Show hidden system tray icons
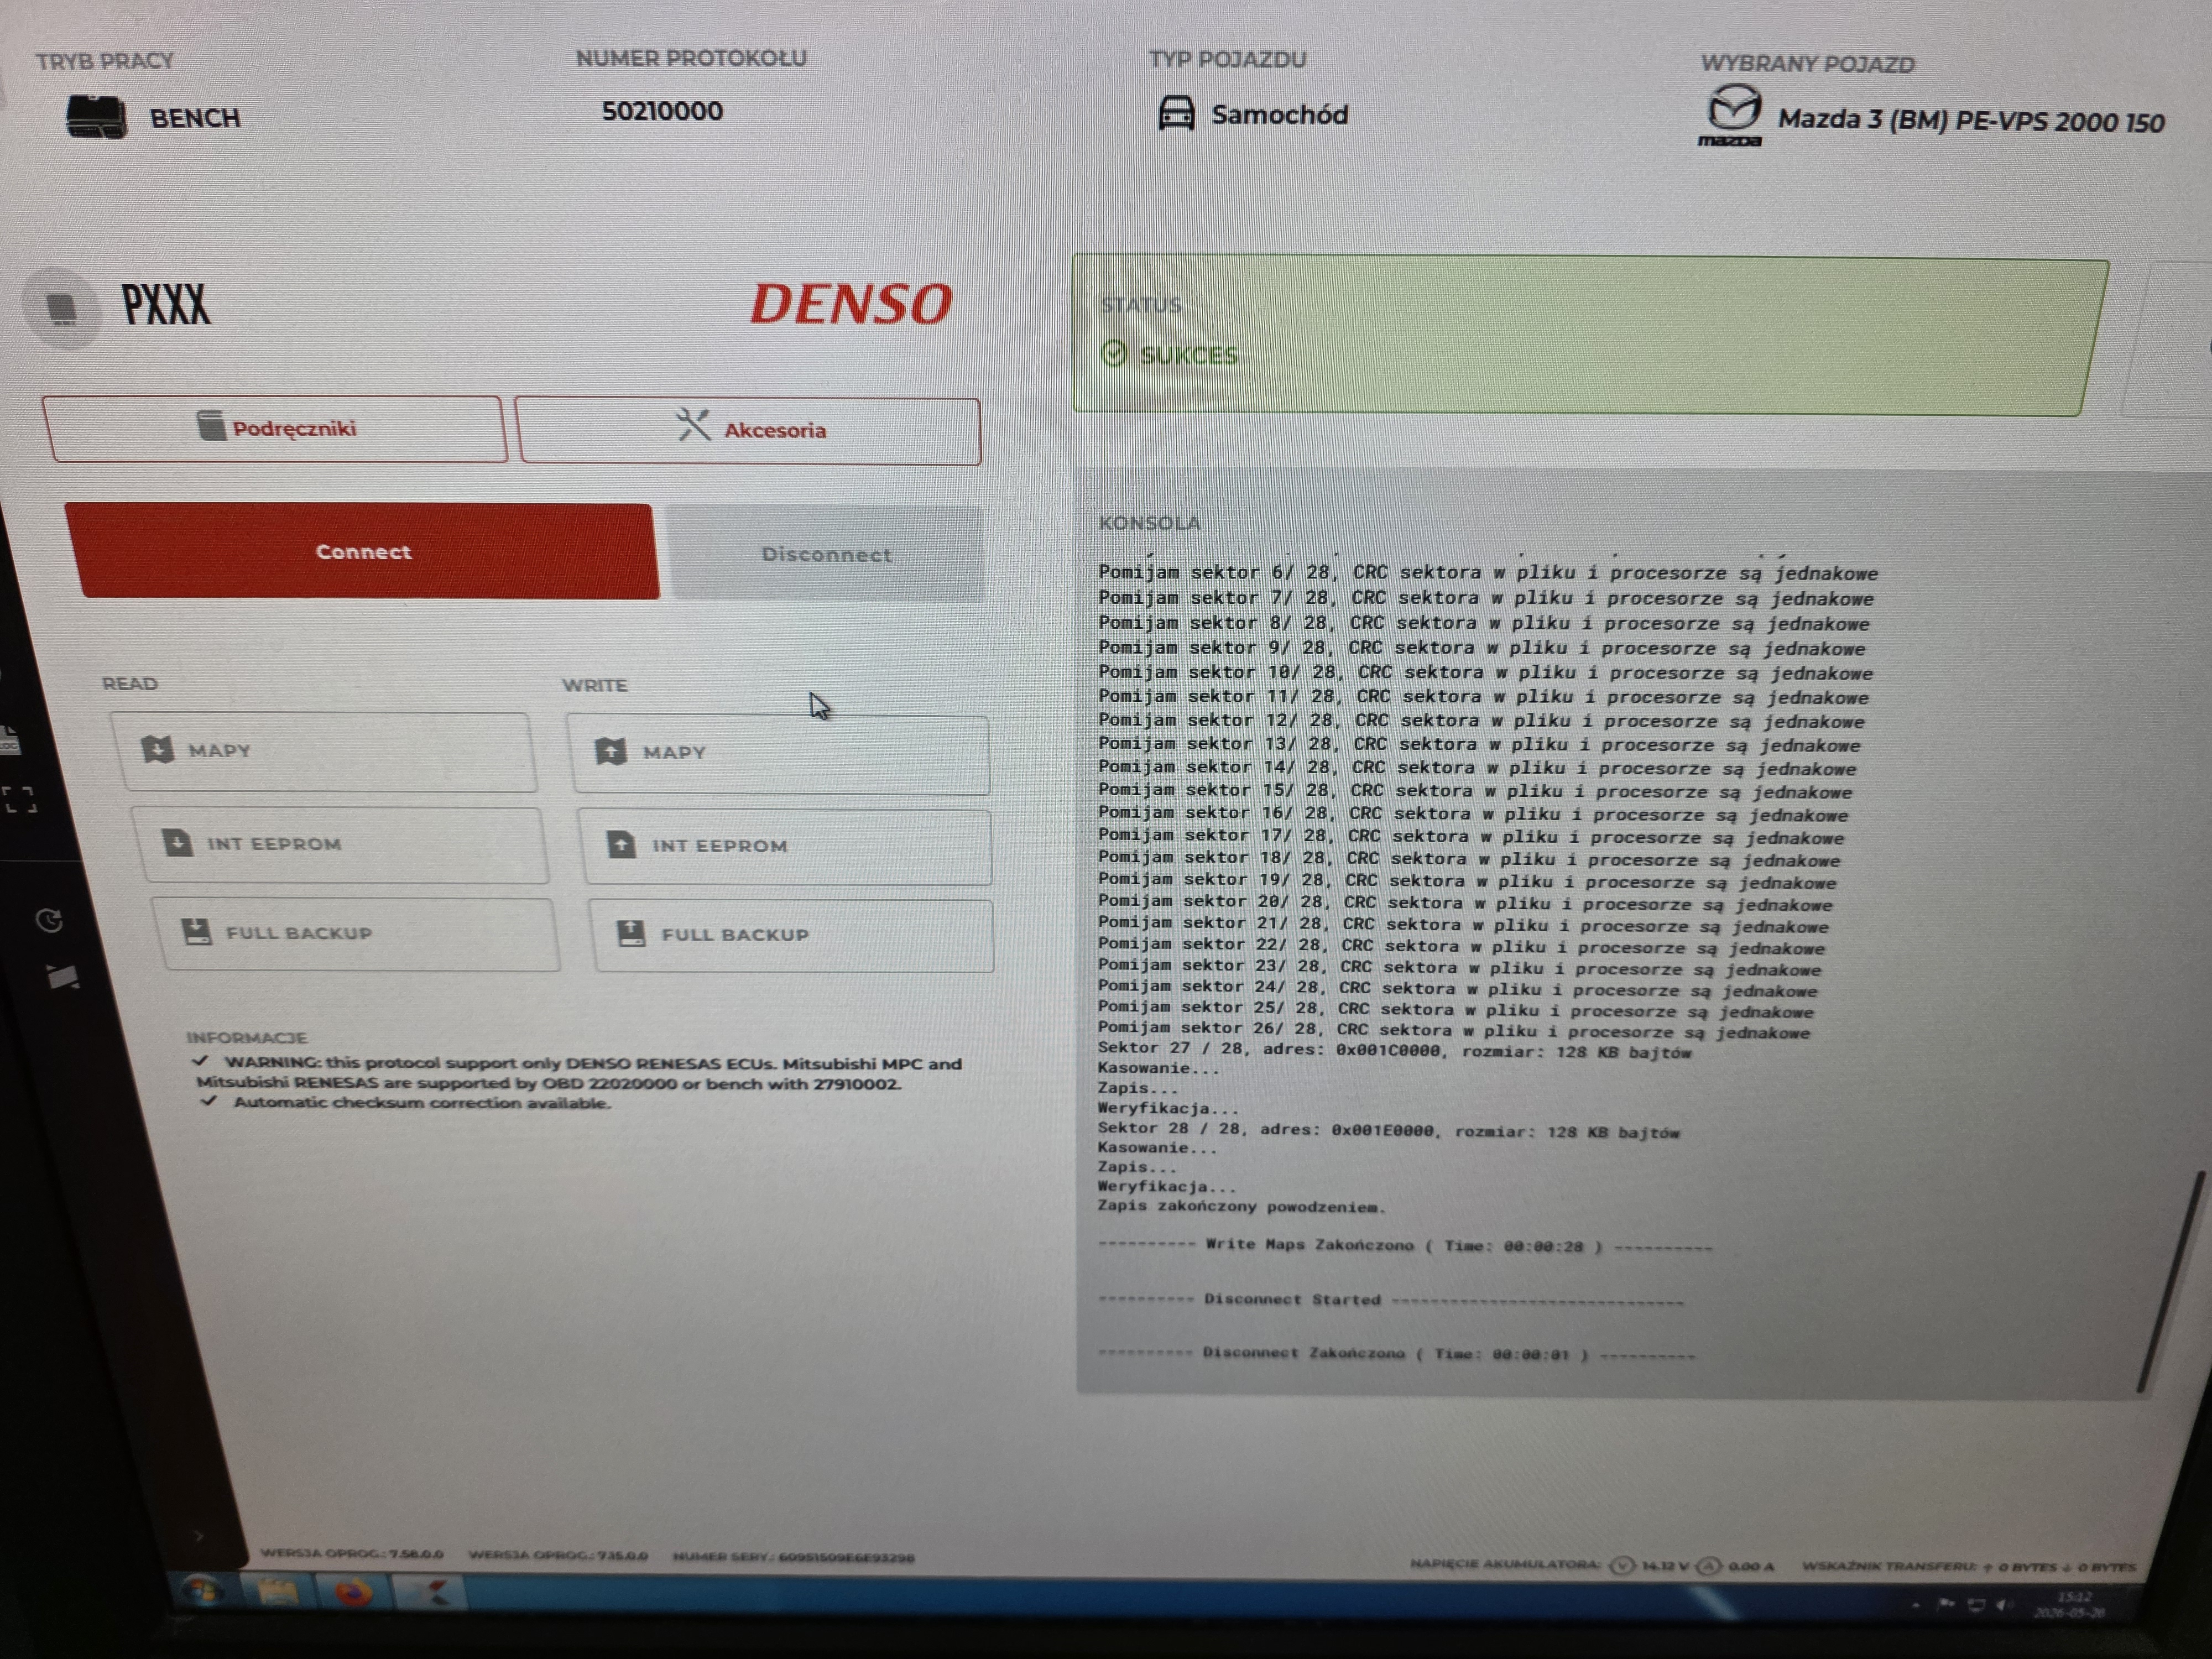Viewport: 2212px width, 1659px height. (1915, 1604)
